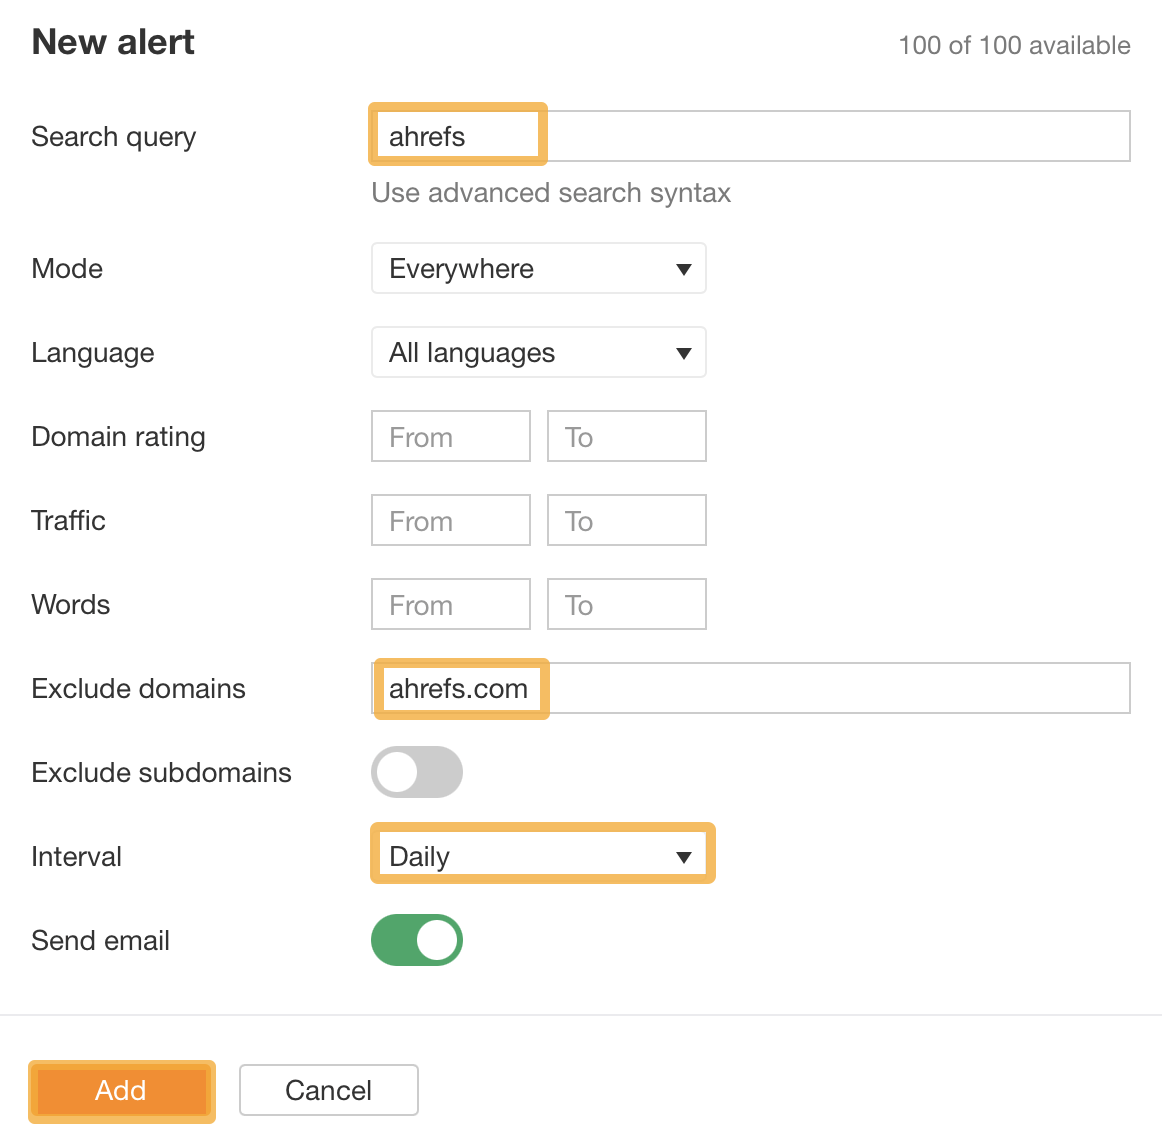Click the Traffic To field
1162x1142 pixels.
click(626, 520)
